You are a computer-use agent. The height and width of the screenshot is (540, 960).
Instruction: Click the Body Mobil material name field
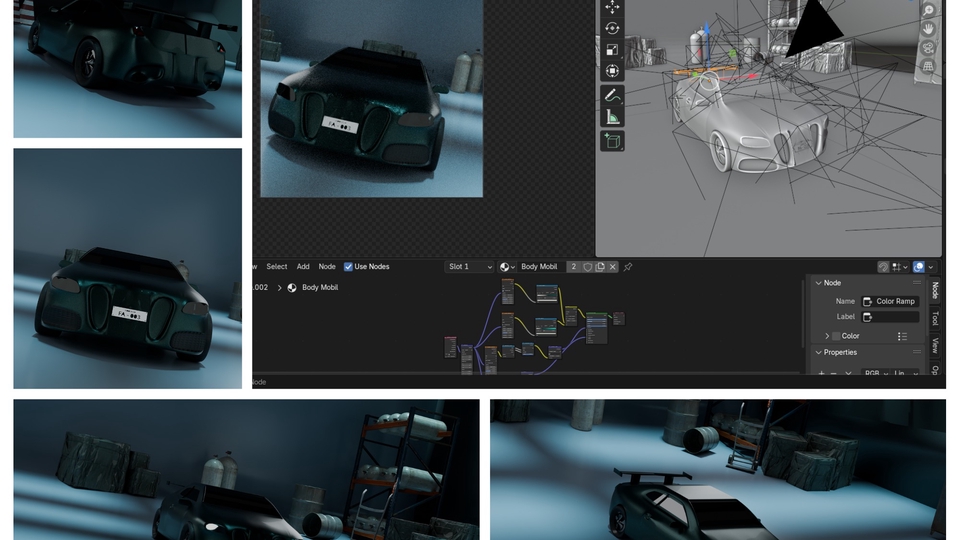[539, 267]
